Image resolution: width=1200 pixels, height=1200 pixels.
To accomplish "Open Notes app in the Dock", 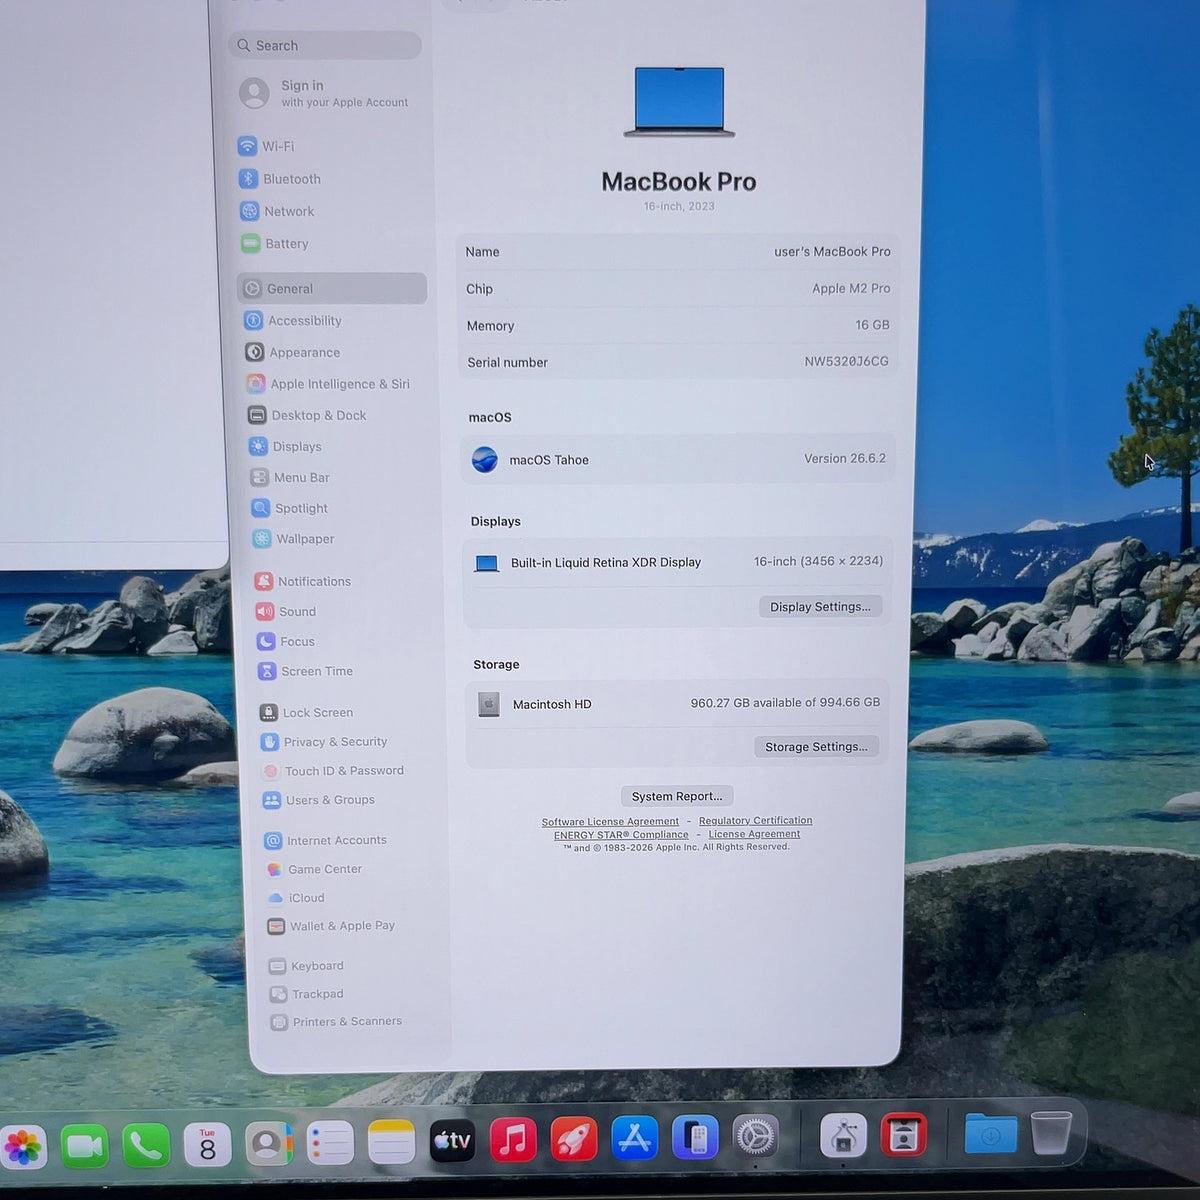I will (391, 1142).
